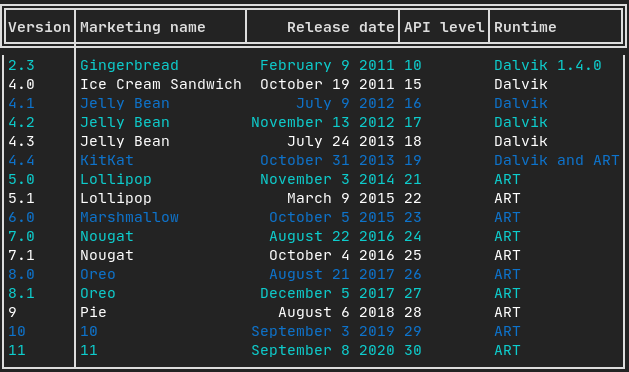Select API level 29 cell
The height and width of the screenshot is (372, 629).
[413, 331]
